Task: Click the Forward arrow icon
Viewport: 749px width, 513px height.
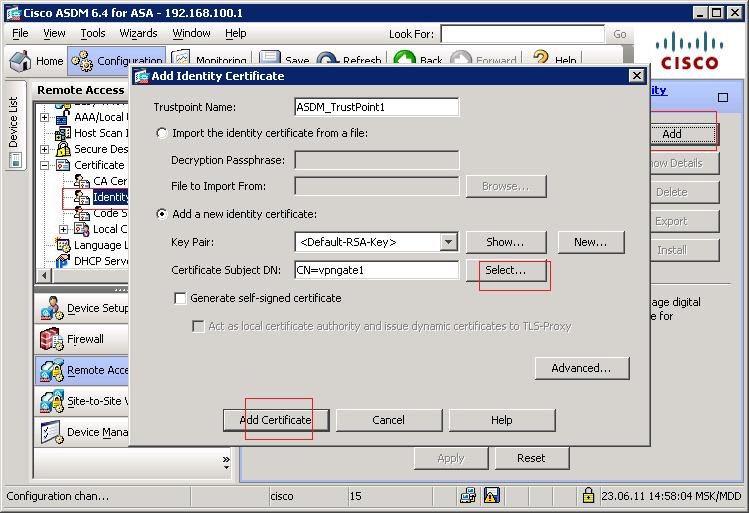Action: point(461,58)
